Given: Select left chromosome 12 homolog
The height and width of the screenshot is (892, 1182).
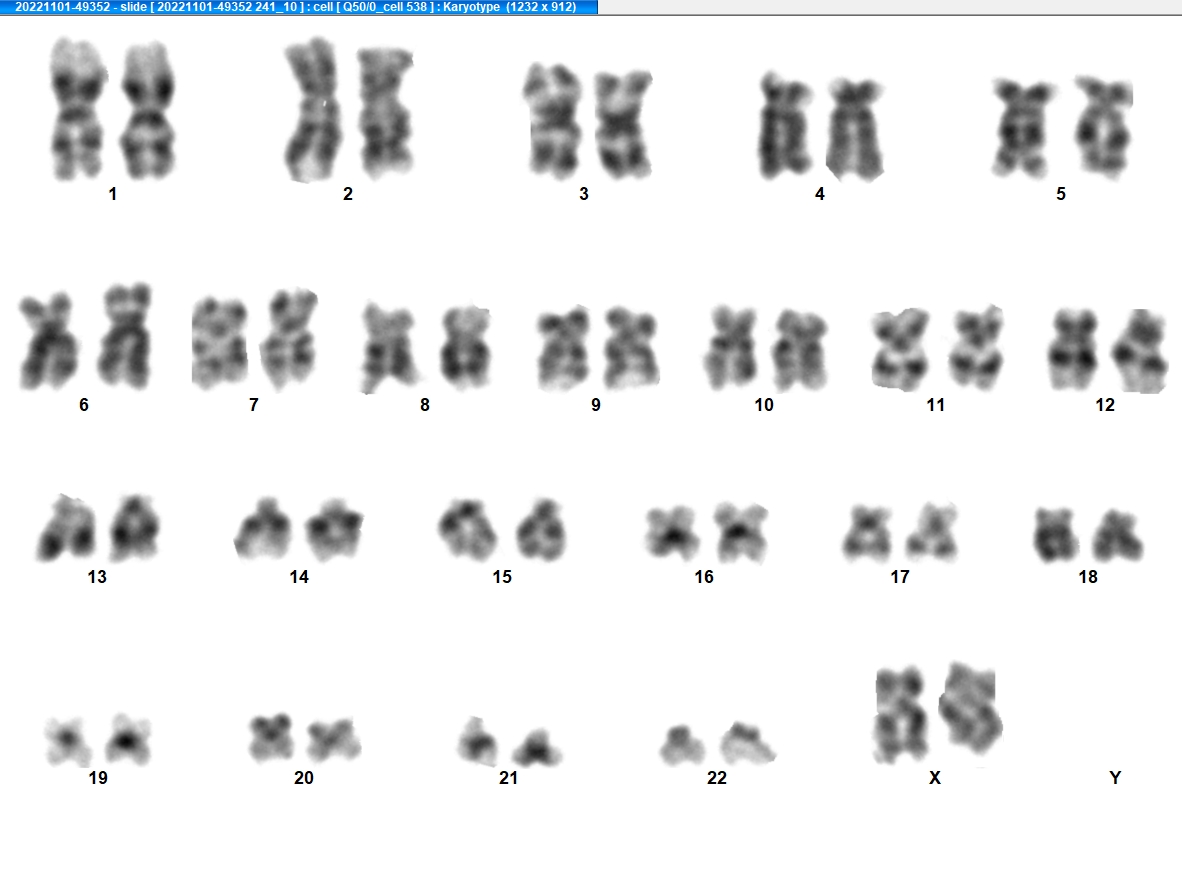Looking at the screenshot, I should point(1073,349).
